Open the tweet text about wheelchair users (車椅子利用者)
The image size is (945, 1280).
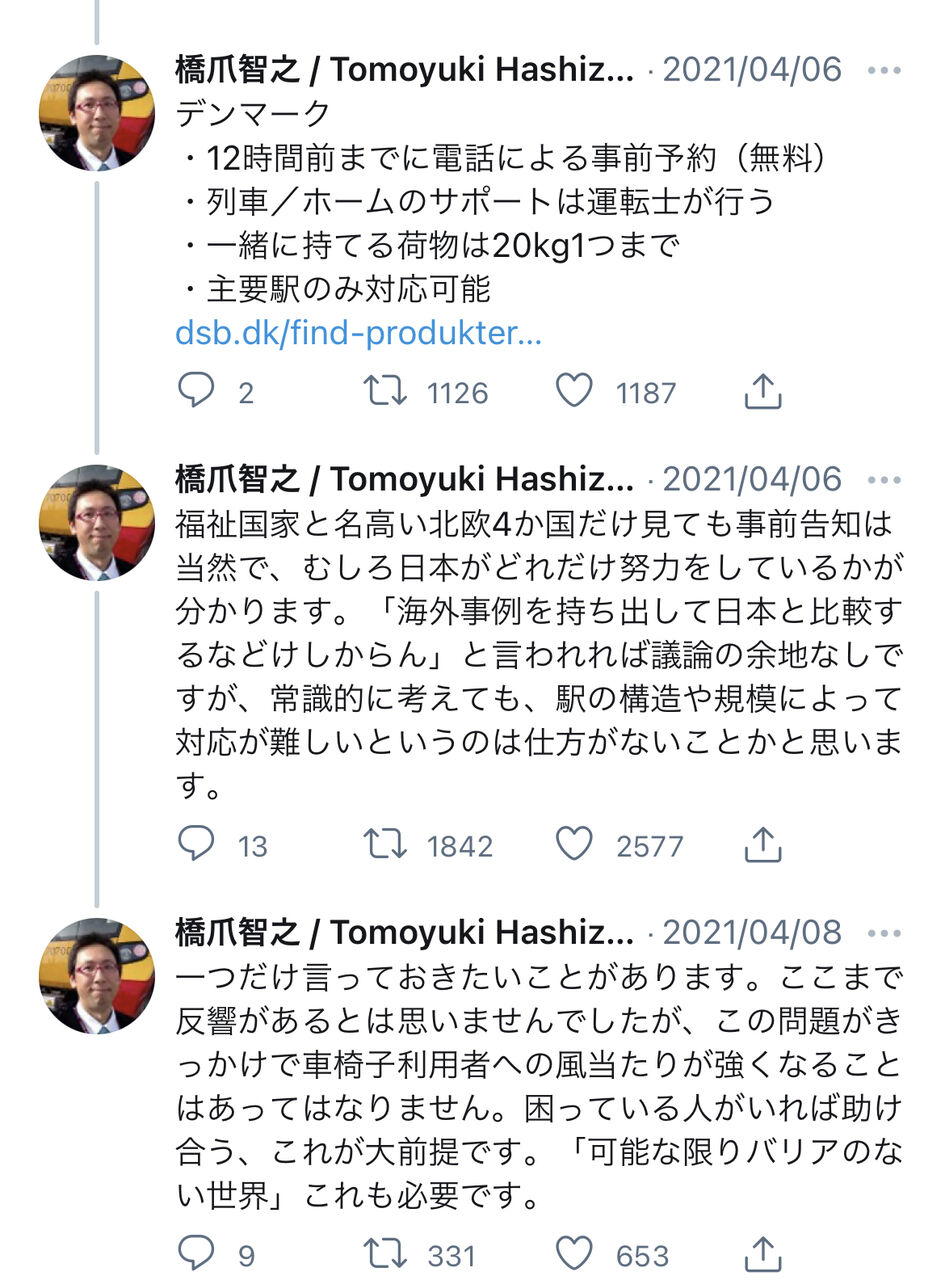[538, 1084]
